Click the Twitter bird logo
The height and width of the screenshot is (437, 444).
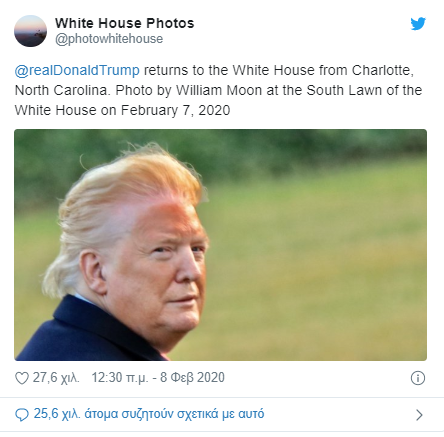418,24
